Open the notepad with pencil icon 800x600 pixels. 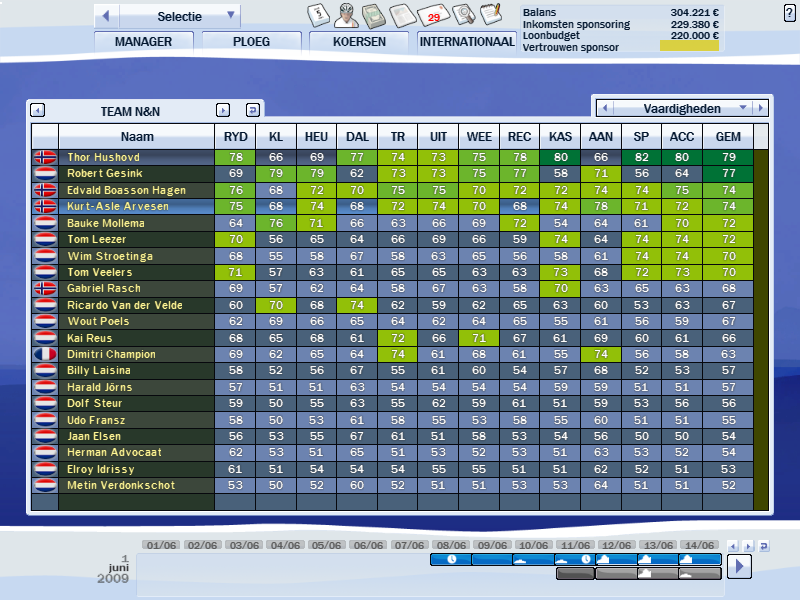point(491,14)
